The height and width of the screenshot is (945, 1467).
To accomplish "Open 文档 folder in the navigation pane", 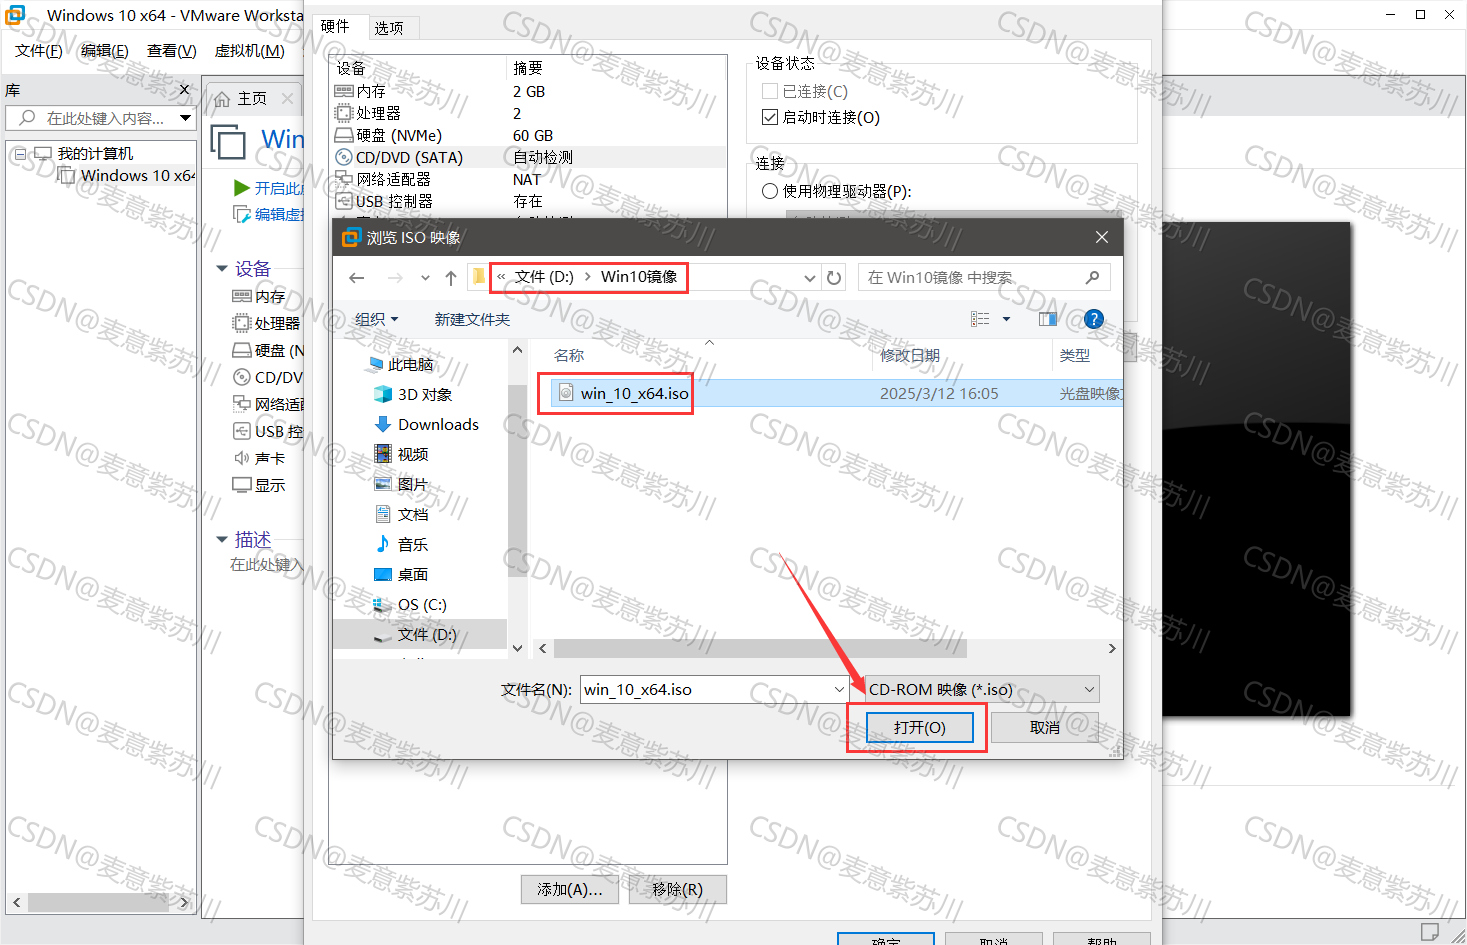I will pos(402,514).
